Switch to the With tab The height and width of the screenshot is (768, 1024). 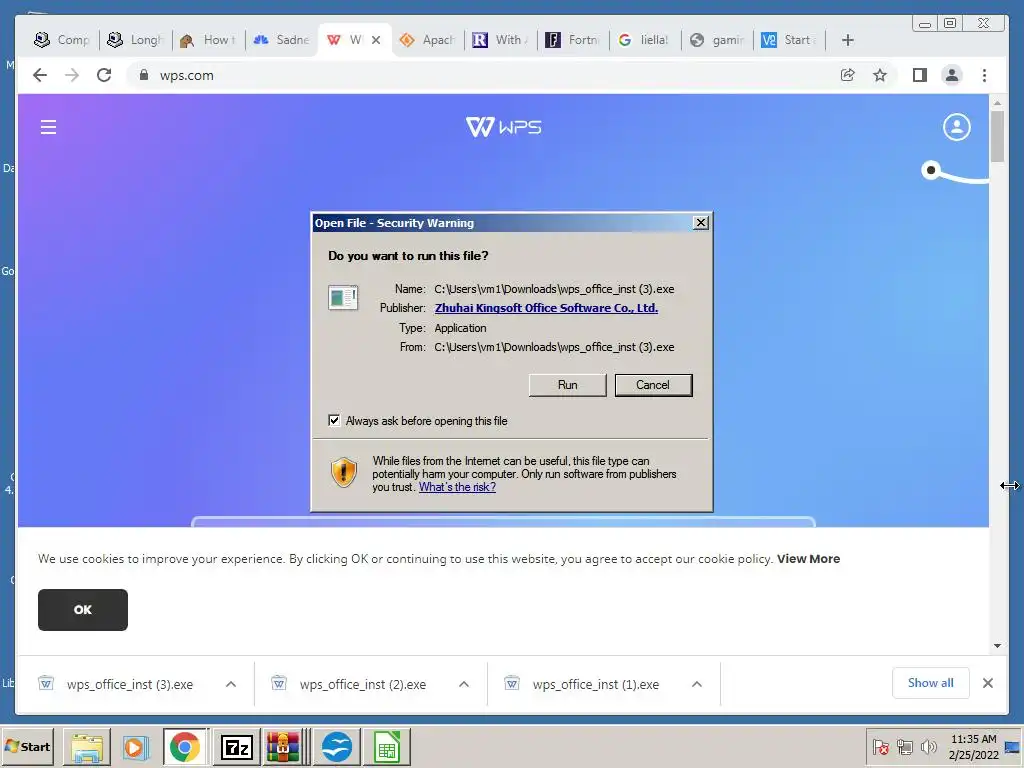tap(500, 40)
